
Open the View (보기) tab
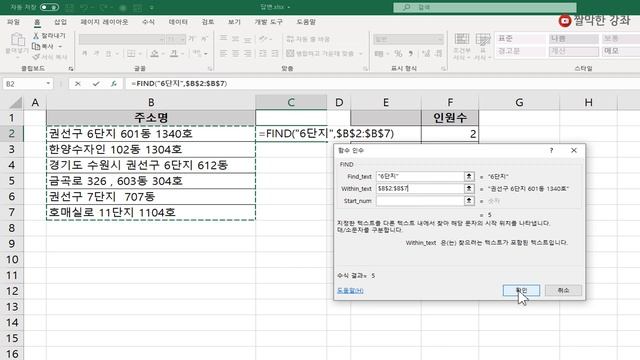pos(234,22)
